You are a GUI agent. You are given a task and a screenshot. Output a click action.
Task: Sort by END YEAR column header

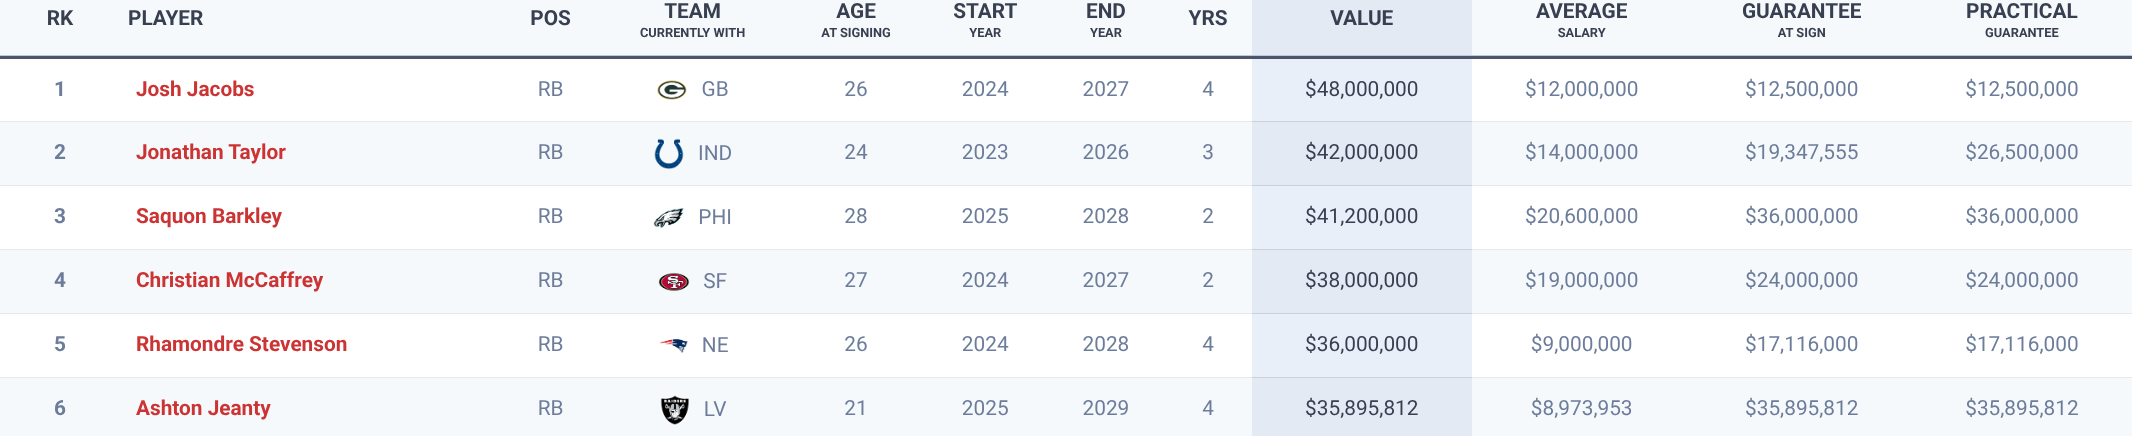point(1105,20)
